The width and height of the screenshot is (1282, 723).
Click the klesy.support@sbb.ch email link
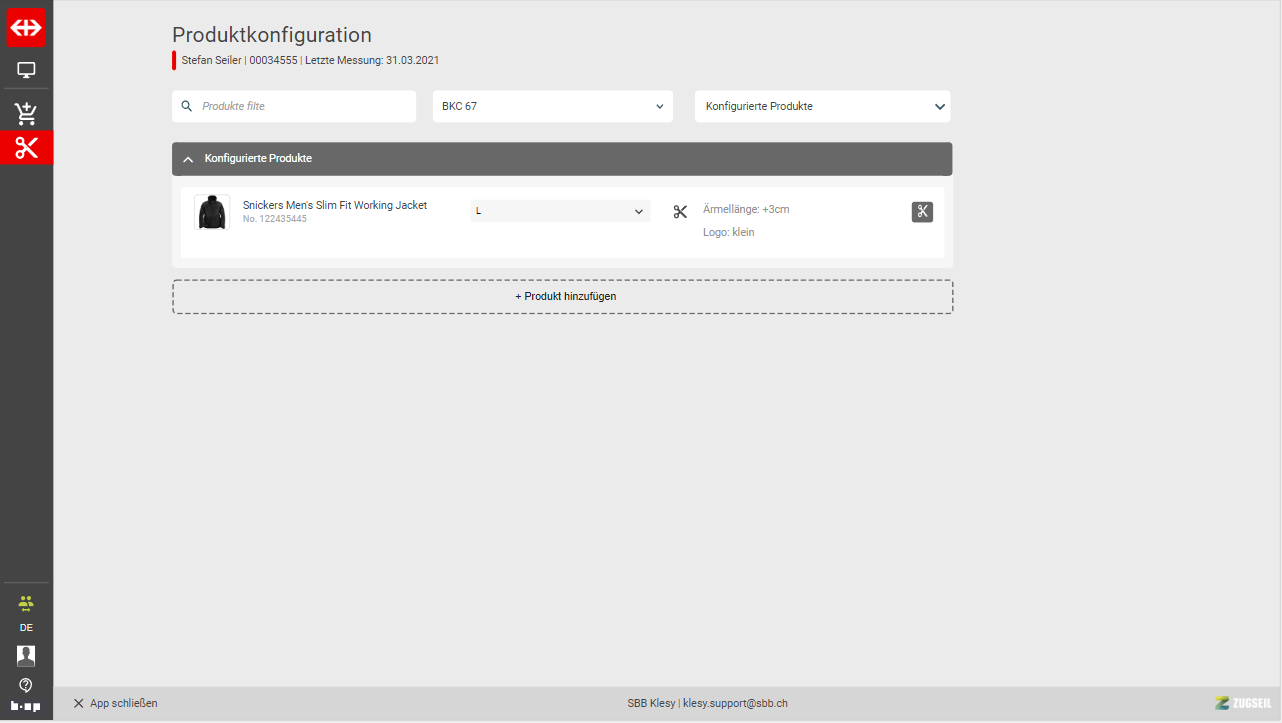coord(735,703)
